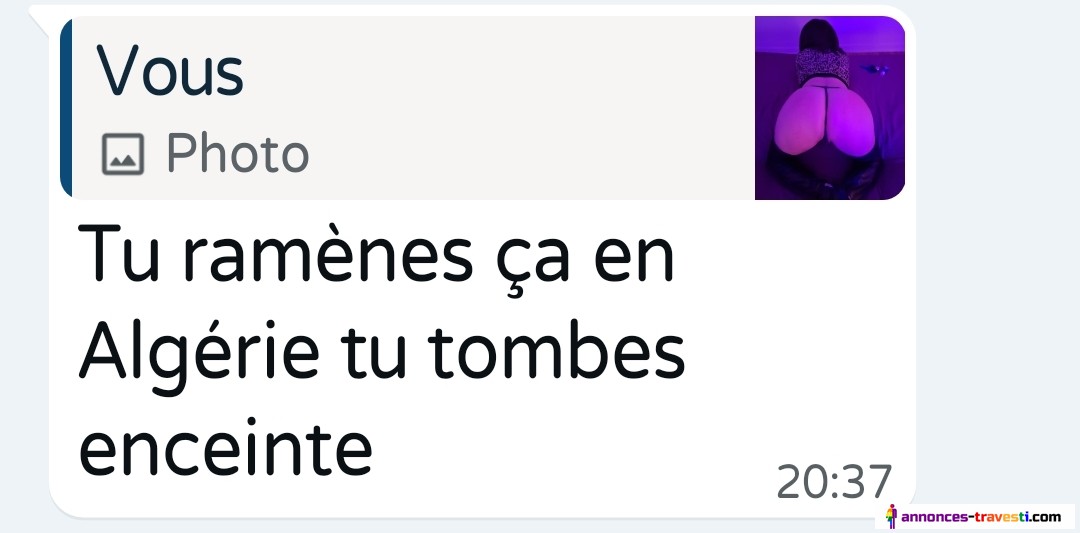Click the blue quote bar on left
Image resolution: width=1080 pixels, height=533 pixels.
click(65, 108)
